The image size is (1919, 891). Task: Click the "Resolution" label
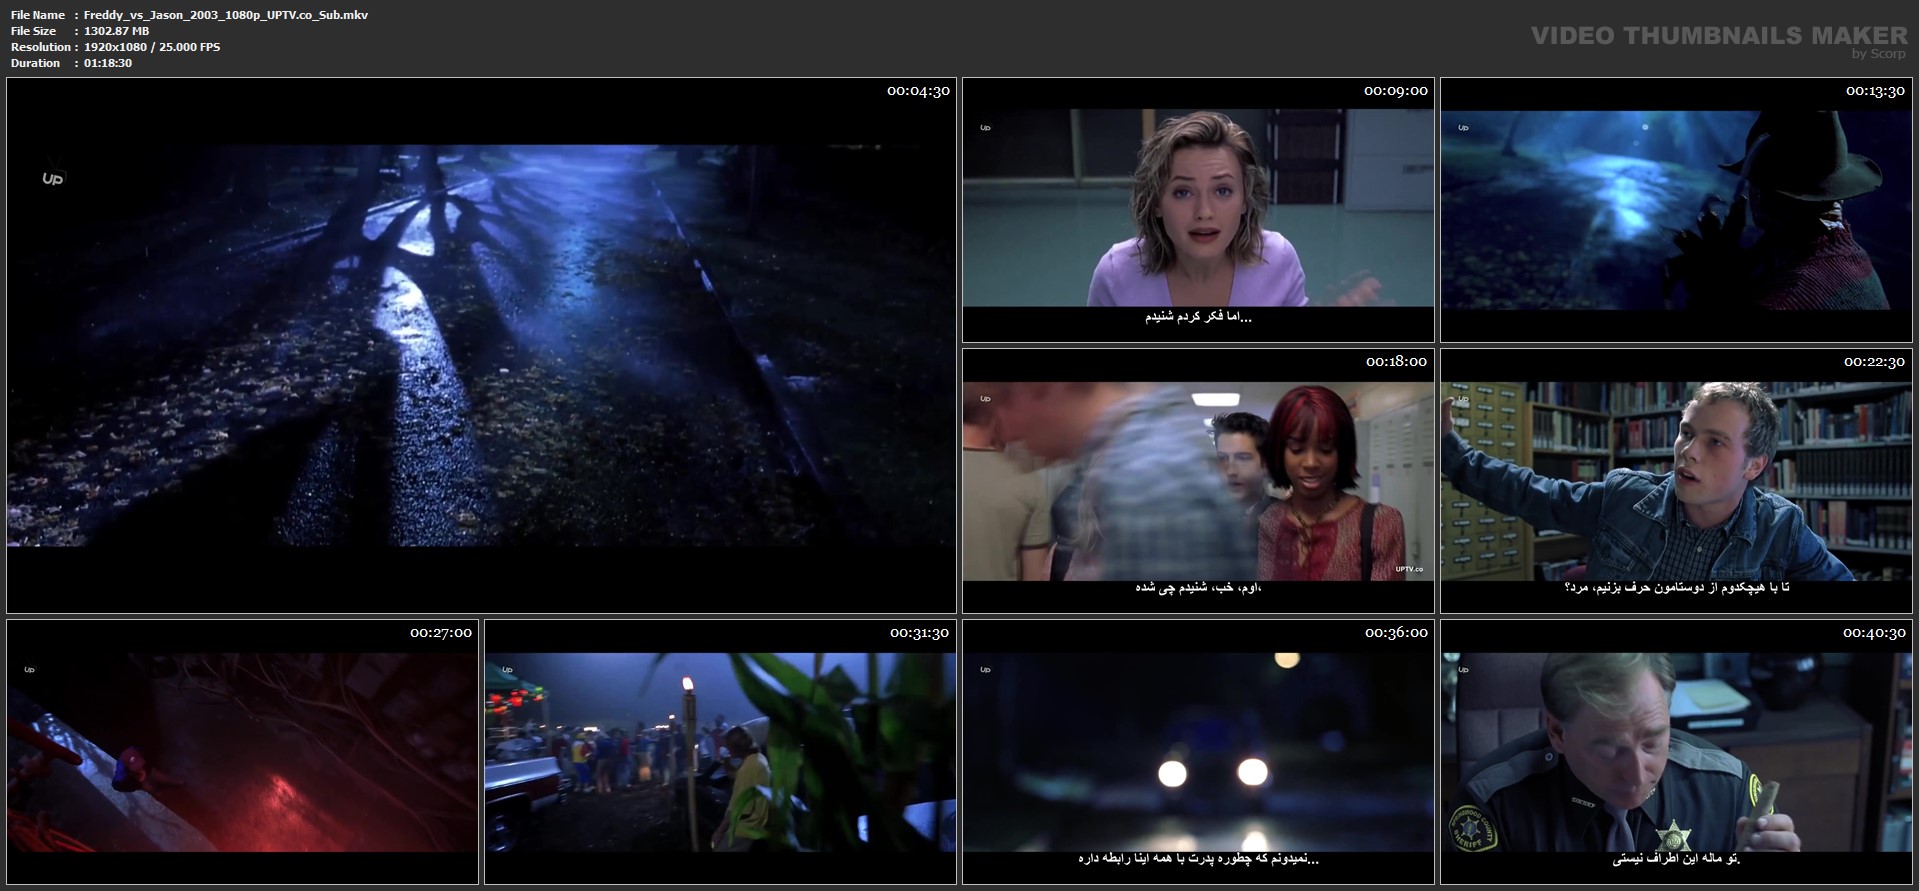(41, 47)
